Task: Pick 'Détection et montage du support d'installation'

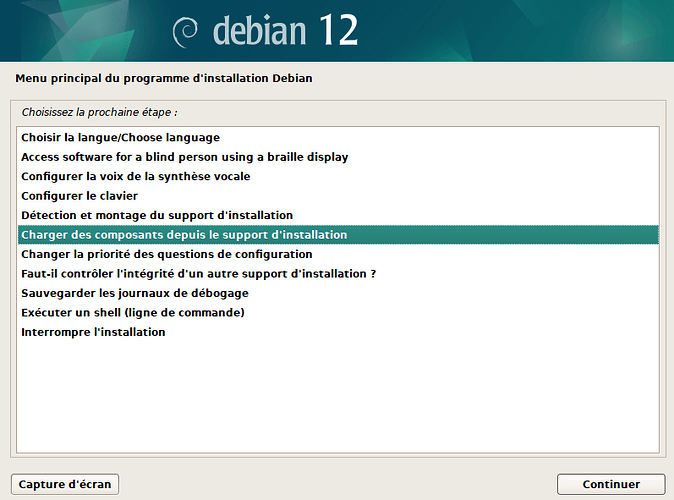Action: 338,215
